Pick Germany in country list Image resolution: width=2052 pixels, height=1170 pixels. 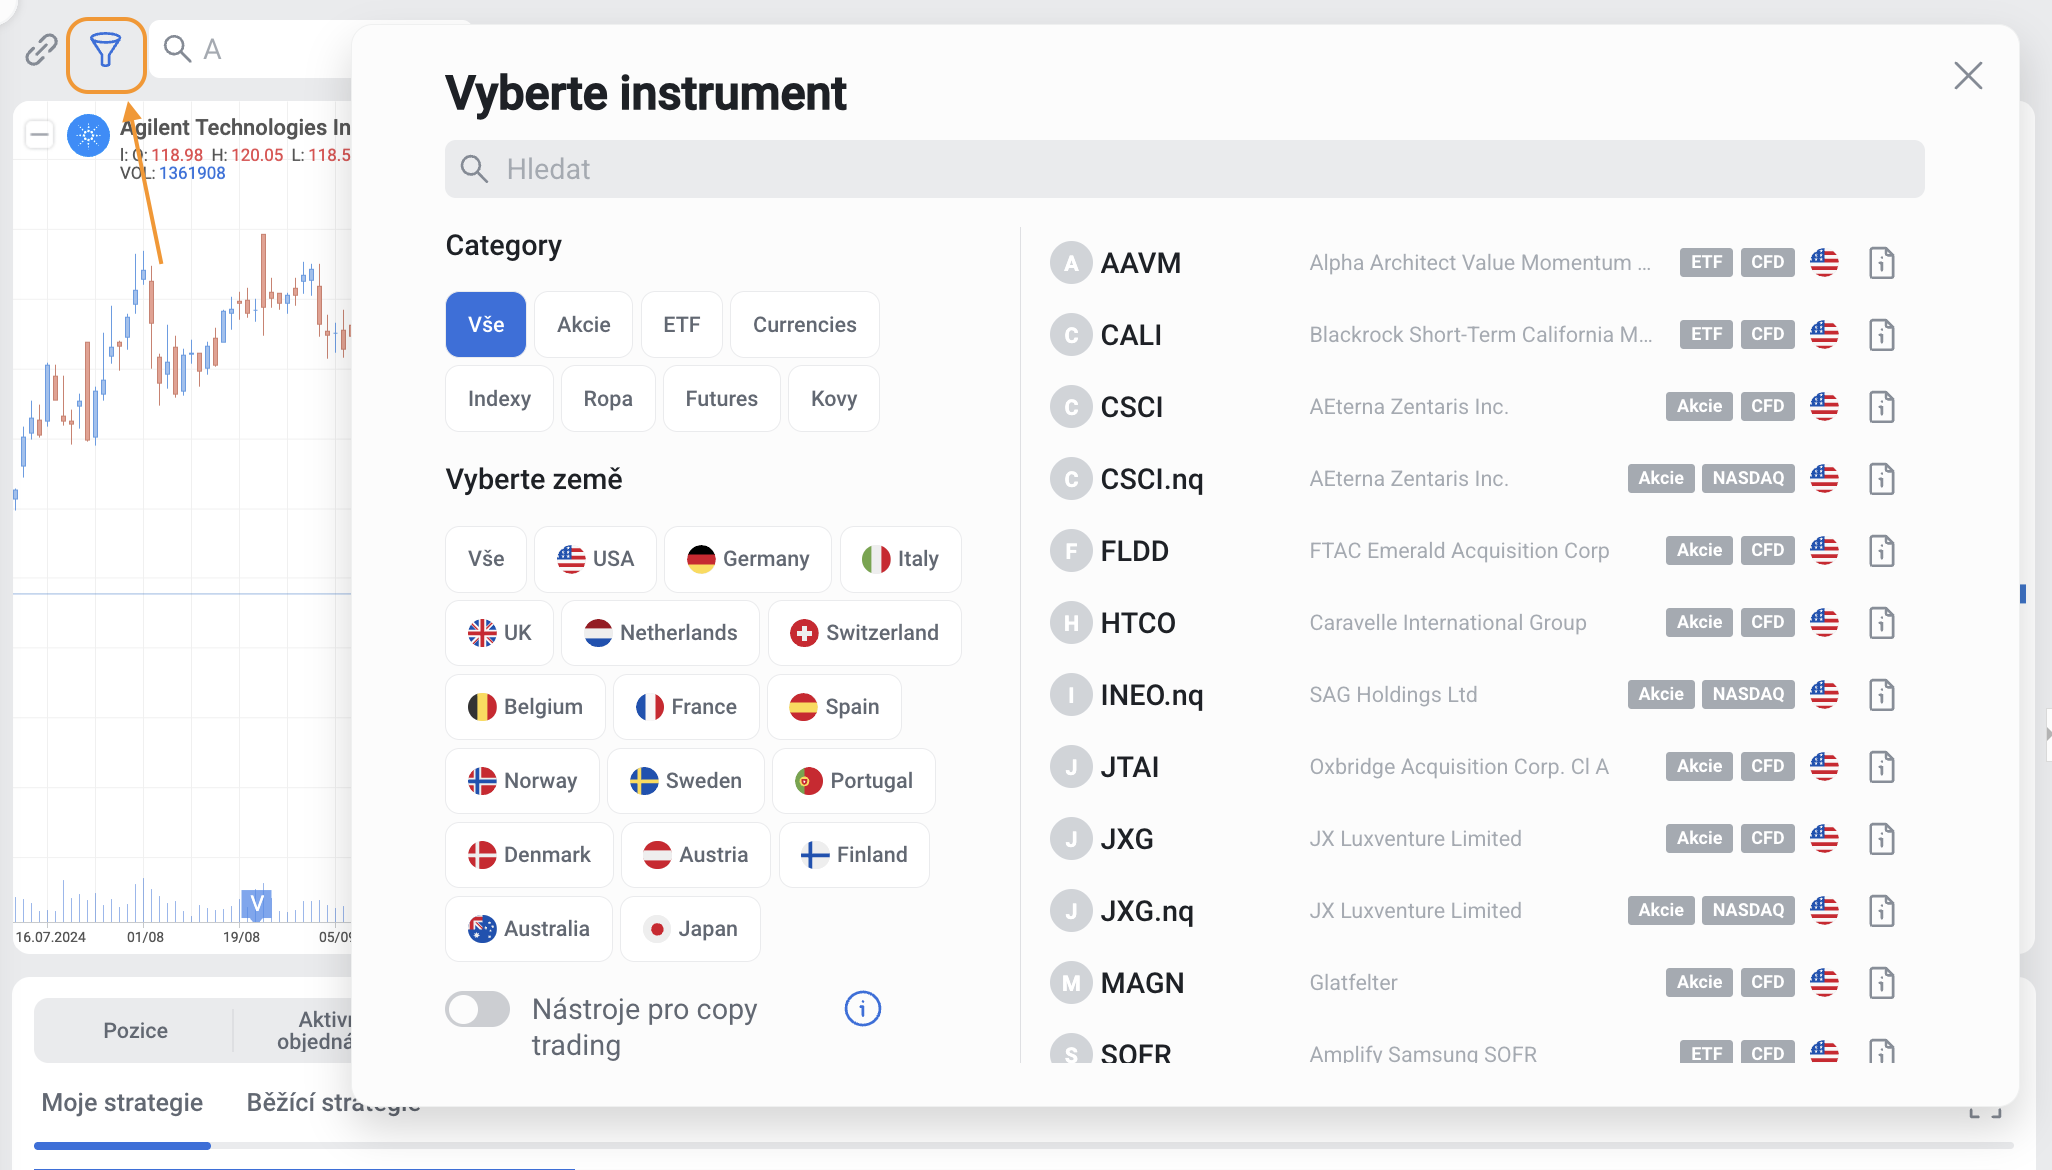(x=747, y=559)
